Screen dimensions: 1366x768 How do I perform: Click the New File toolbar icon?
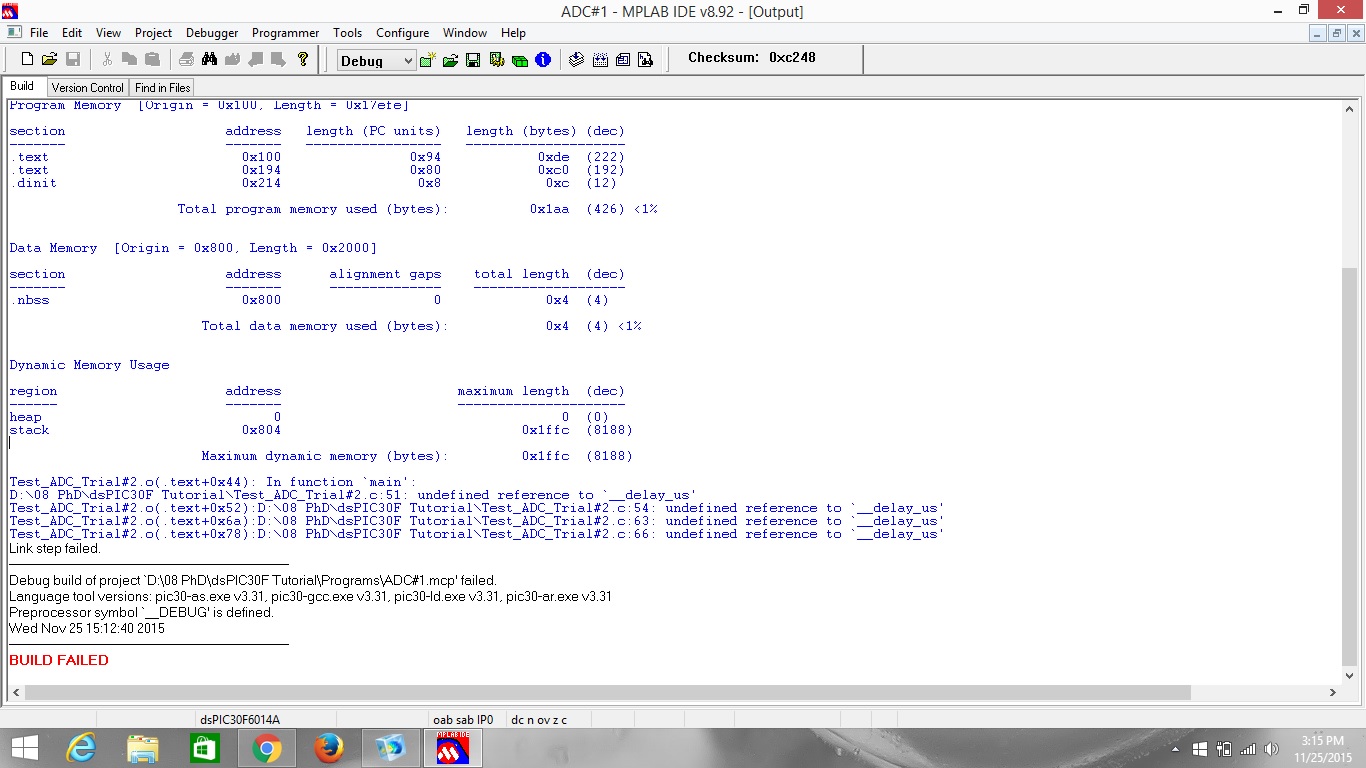click(28, 60)
